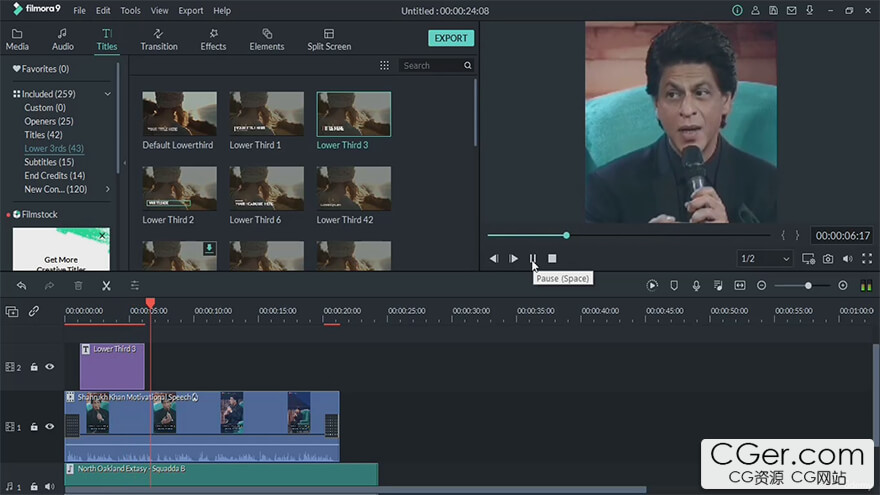This screenshot has width=880, height=495.
Task: Open the message envelope icon
Action: pos(791,11)
